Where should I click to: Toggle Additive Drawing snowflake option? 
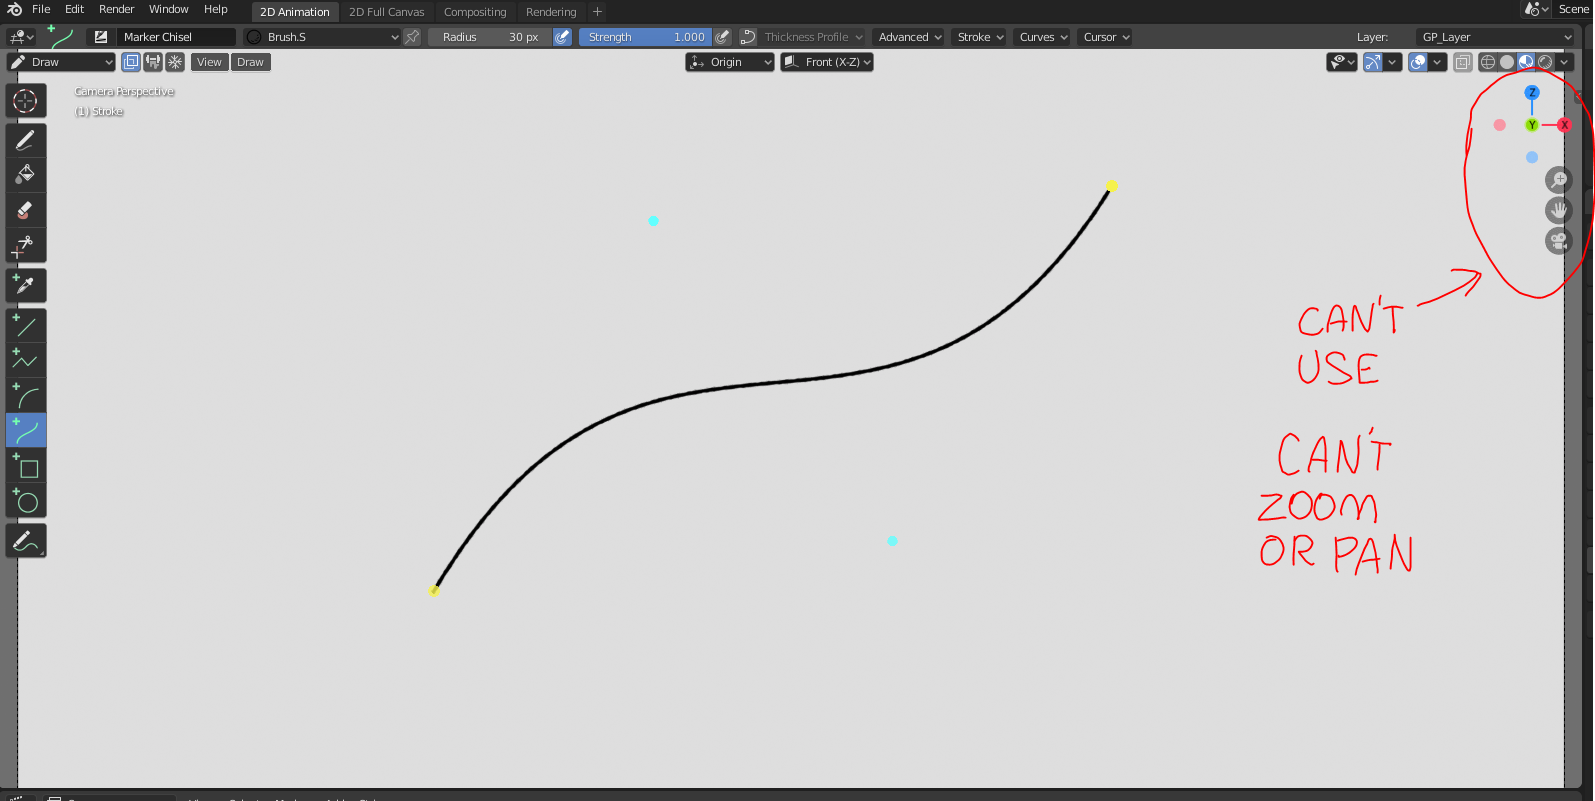[175, 62]
